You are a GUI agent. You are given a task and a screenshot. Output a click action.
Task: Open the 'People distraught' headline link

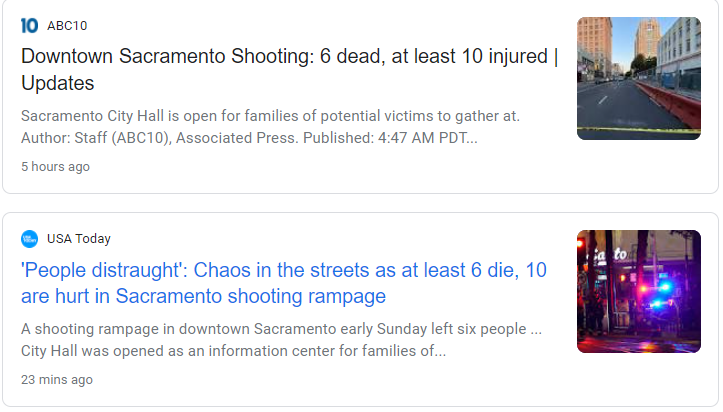[x=284, y=283]
